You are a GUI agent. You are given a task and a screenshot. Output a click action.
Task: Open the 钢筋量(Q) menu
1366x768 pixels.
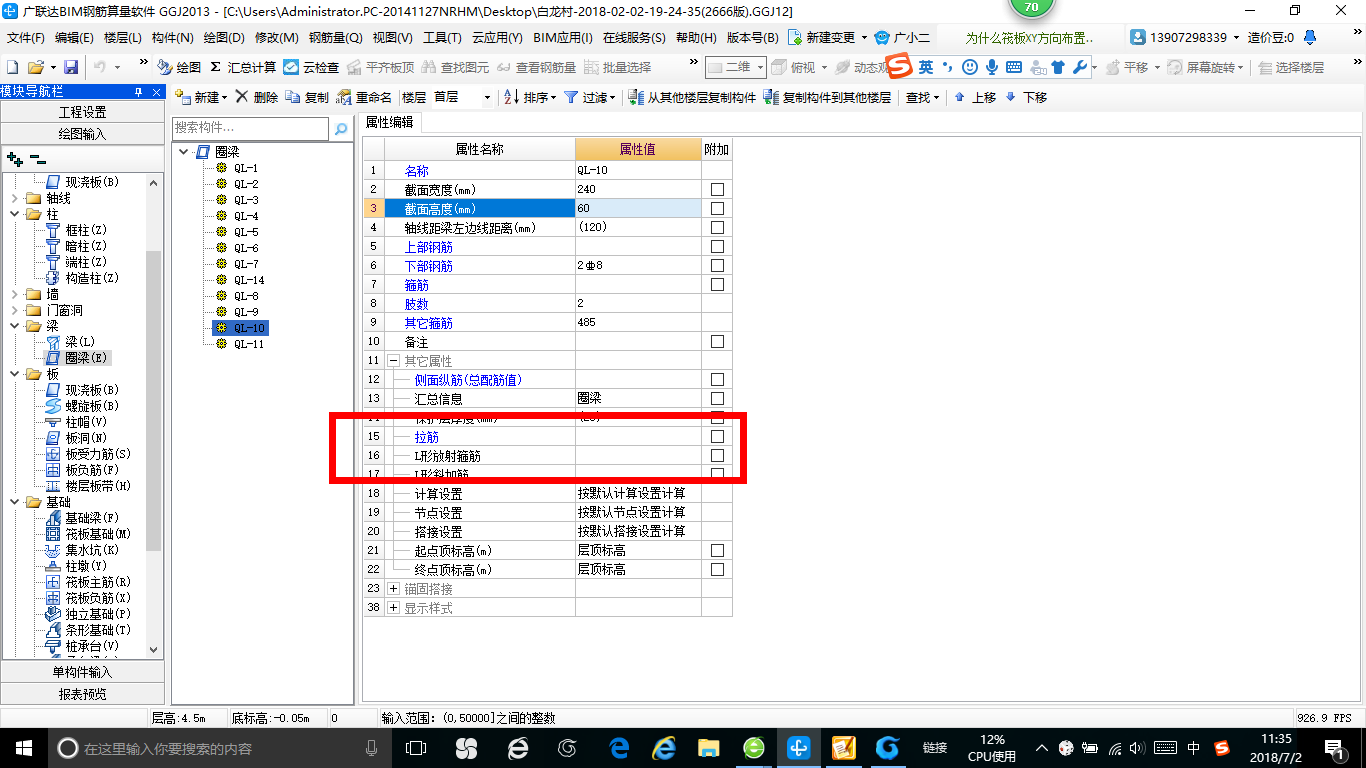point(335,38)
